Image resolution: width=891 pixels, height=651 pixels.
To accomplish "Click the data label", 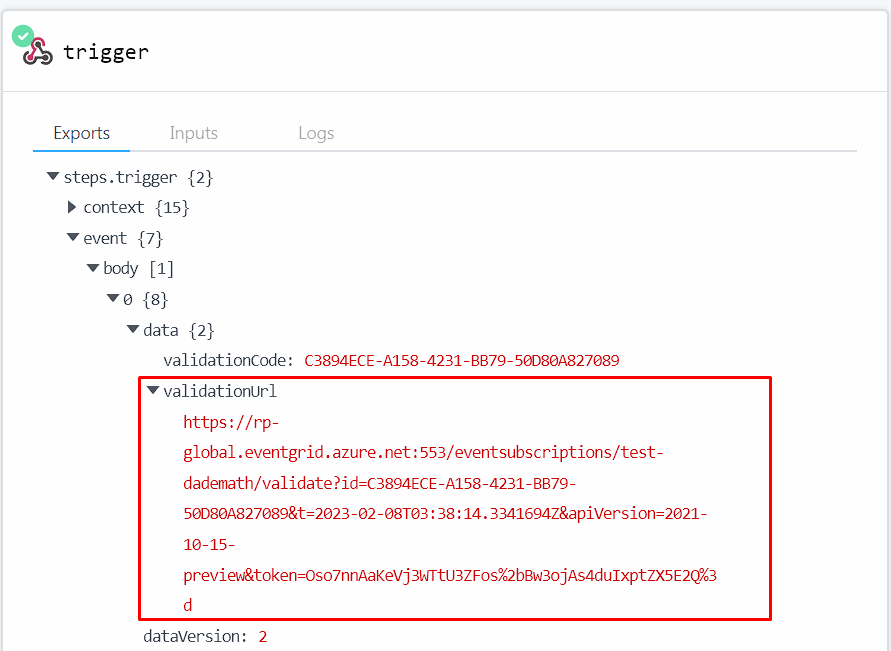I will 161,330.
